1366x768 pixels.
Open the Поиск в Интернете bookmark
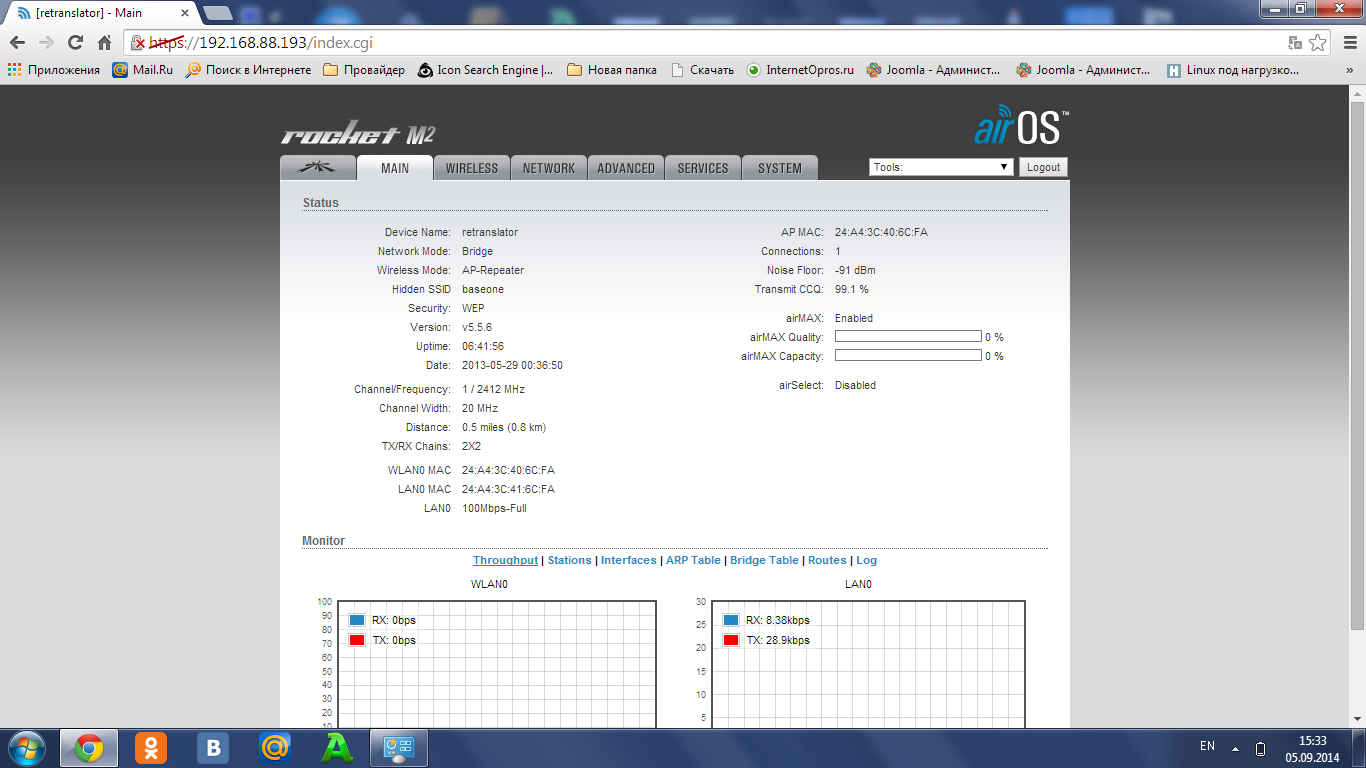(249, 70)
